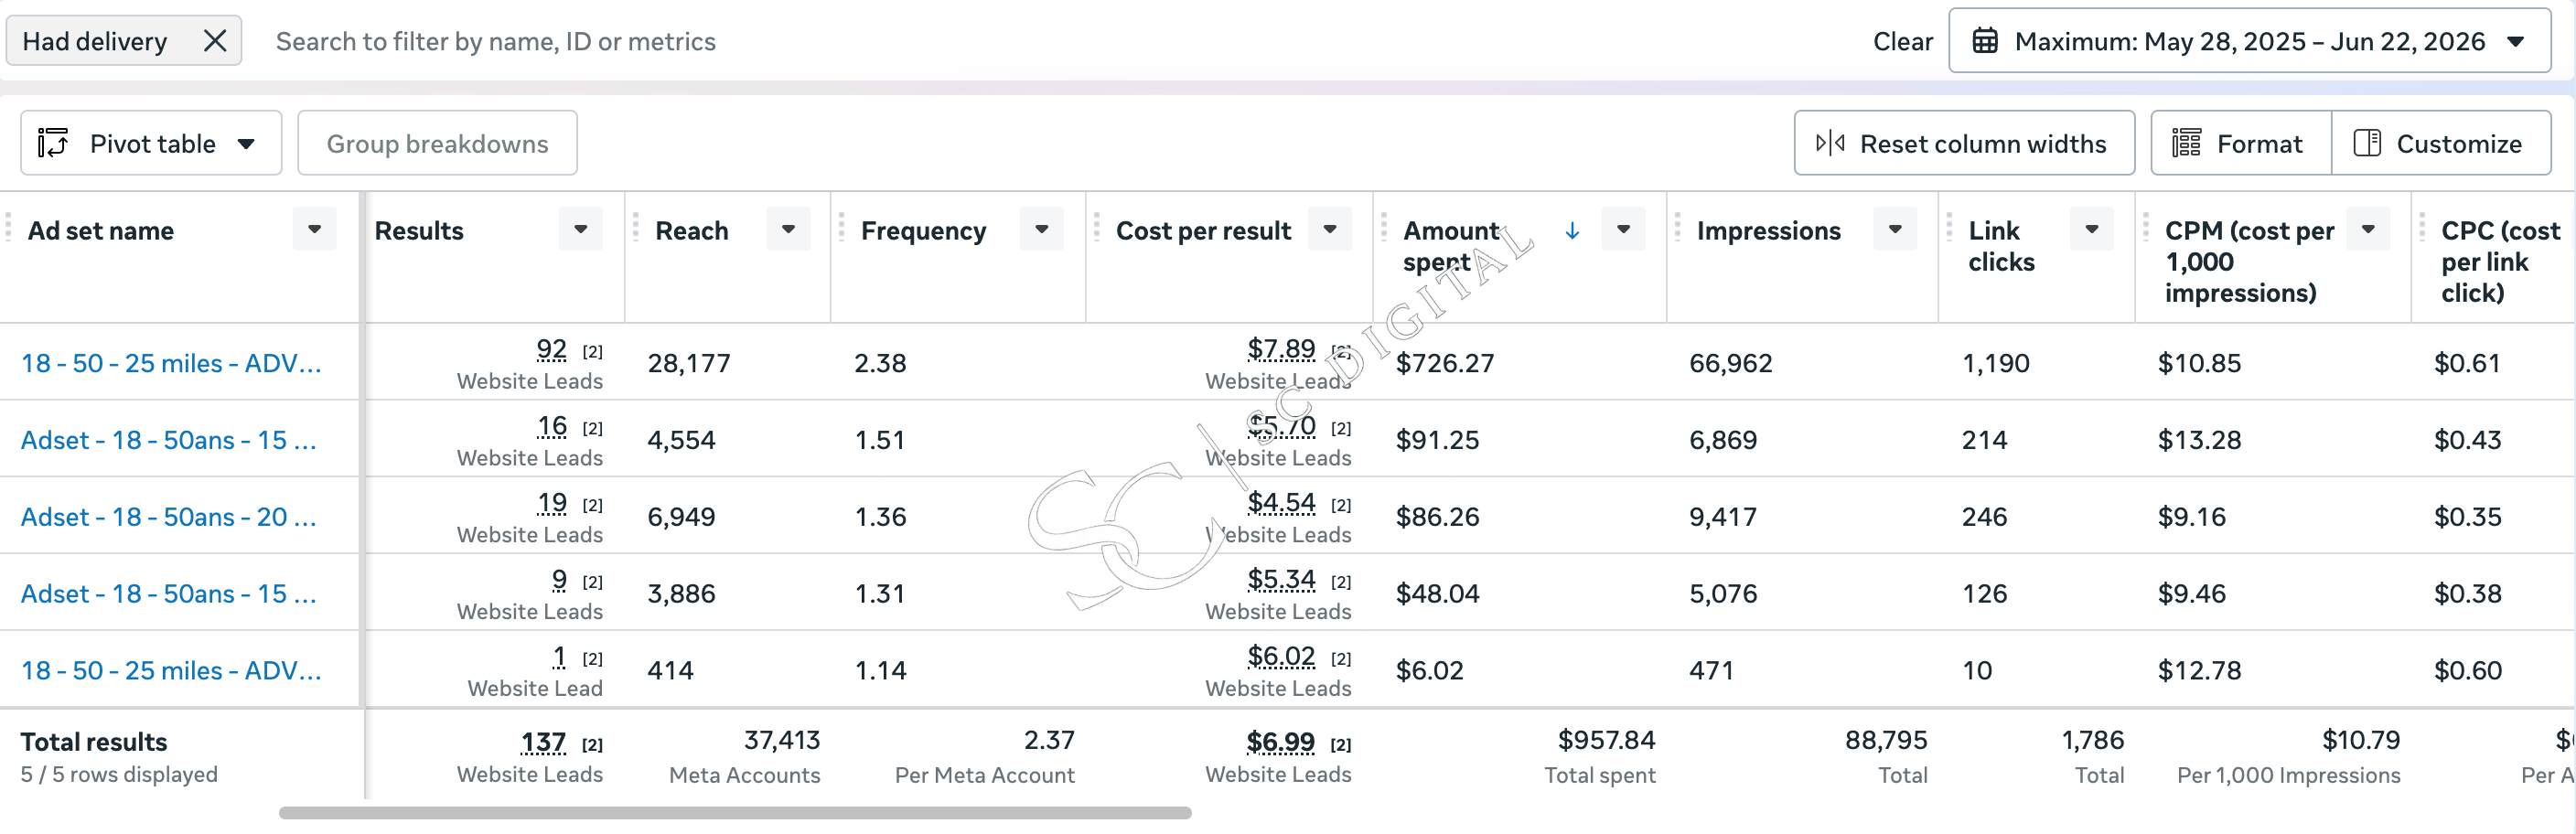Open the Ad set name column dropdown
Screen dimensions: 2576x834
[x=314, y=230]
